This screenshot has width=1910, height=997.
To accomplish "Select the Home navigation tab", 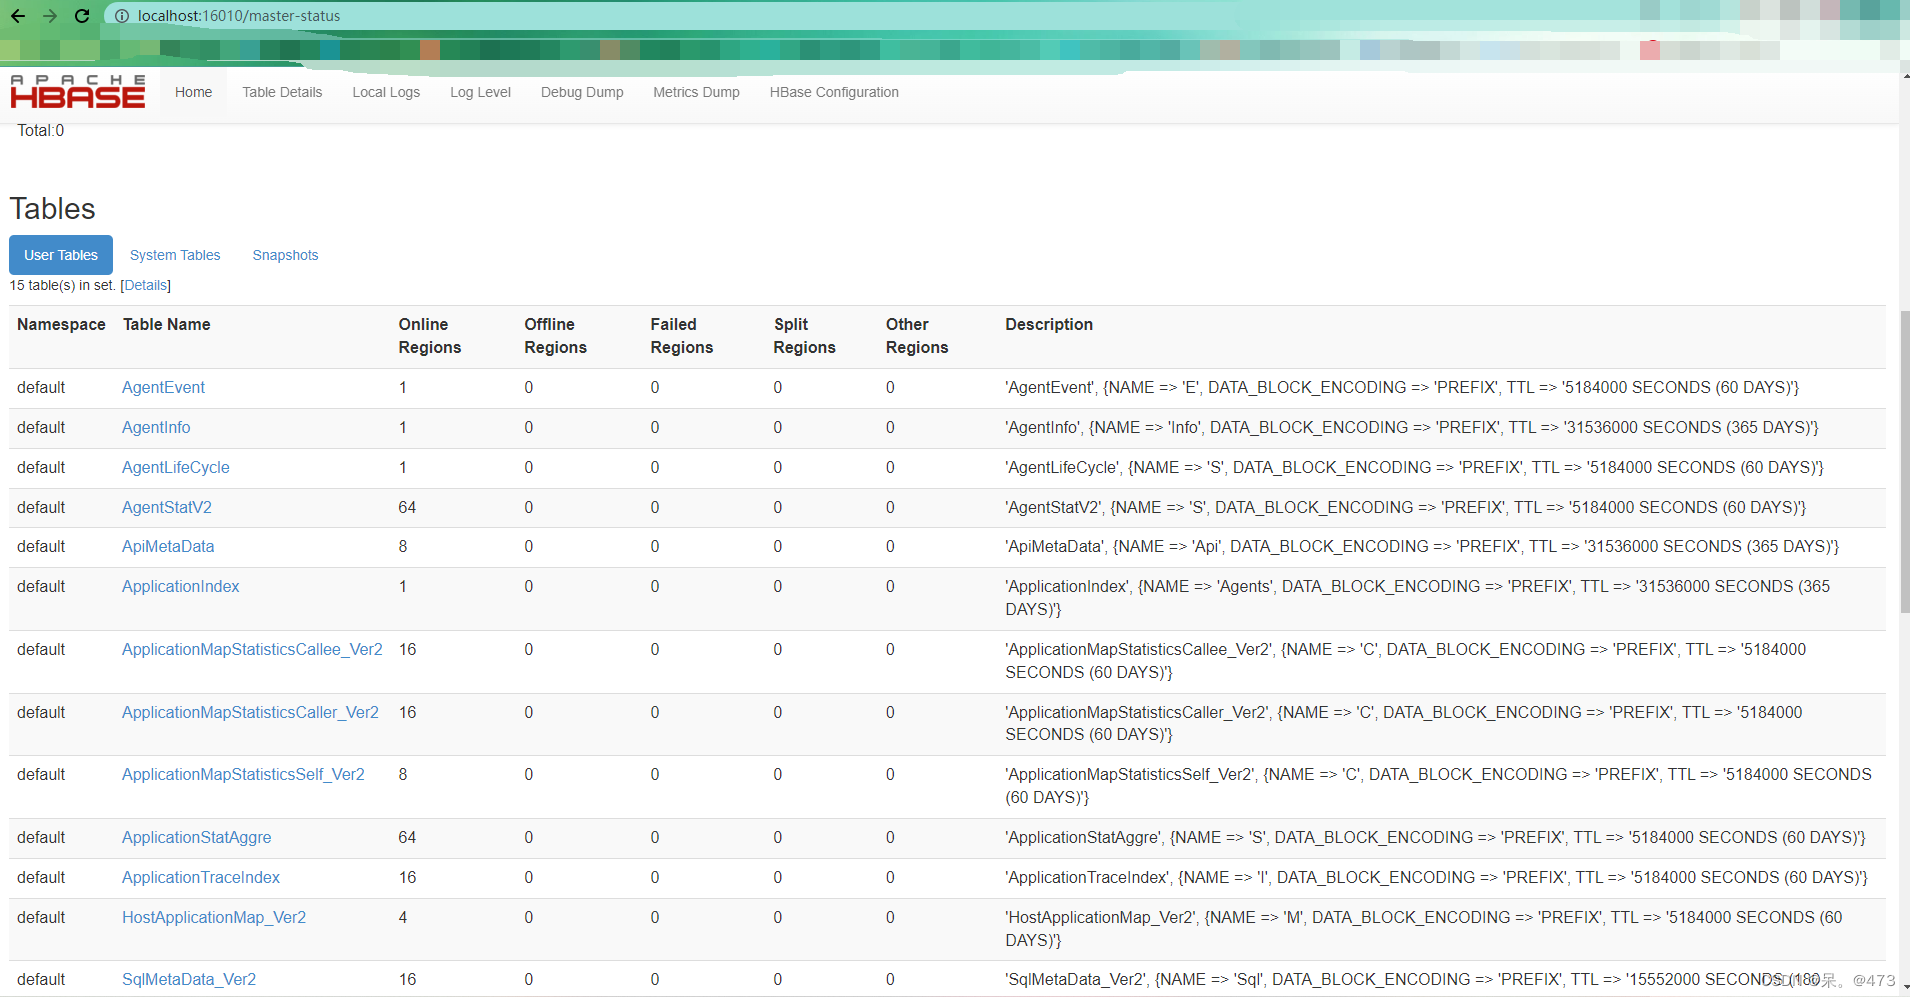I will click(193, 92).
